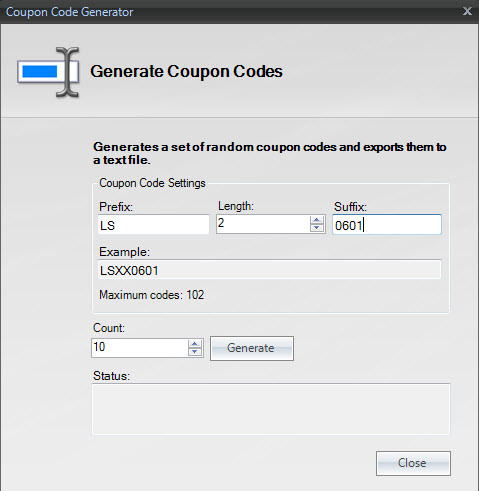Screen dimensions: 479x491
Task: Click the 'Coupon Code Generator' title bar text
Action: 69,12
